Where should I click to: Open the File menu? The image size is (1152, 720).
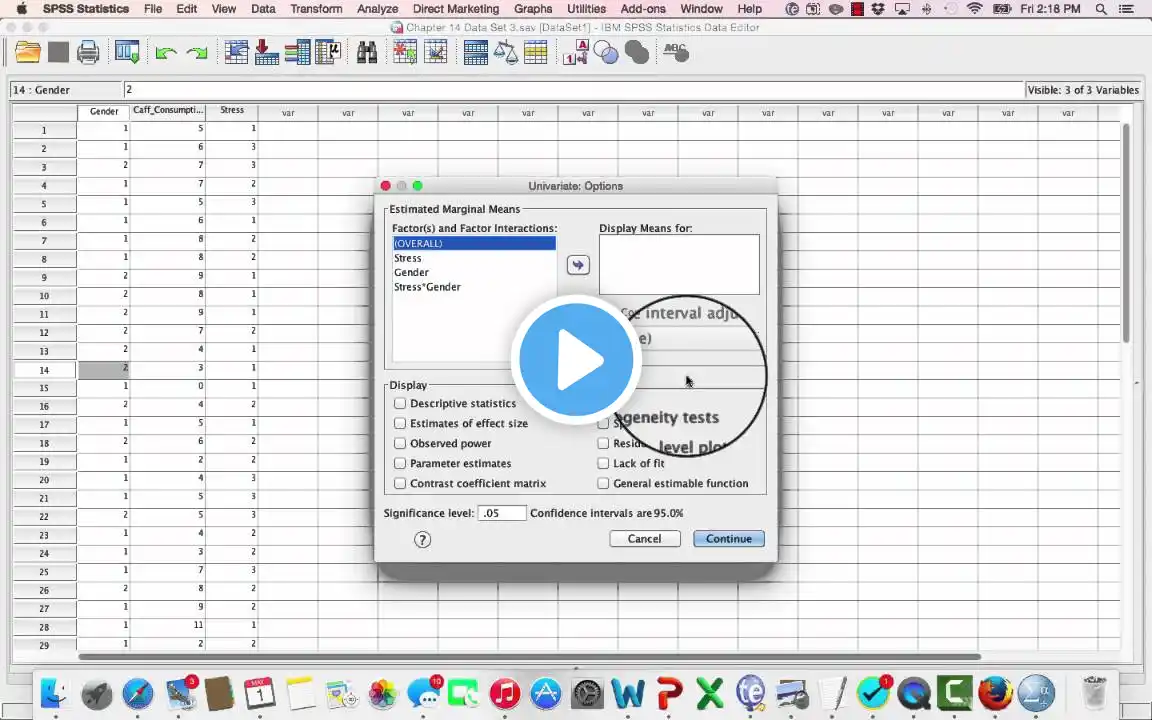click(x=153, y=9)
